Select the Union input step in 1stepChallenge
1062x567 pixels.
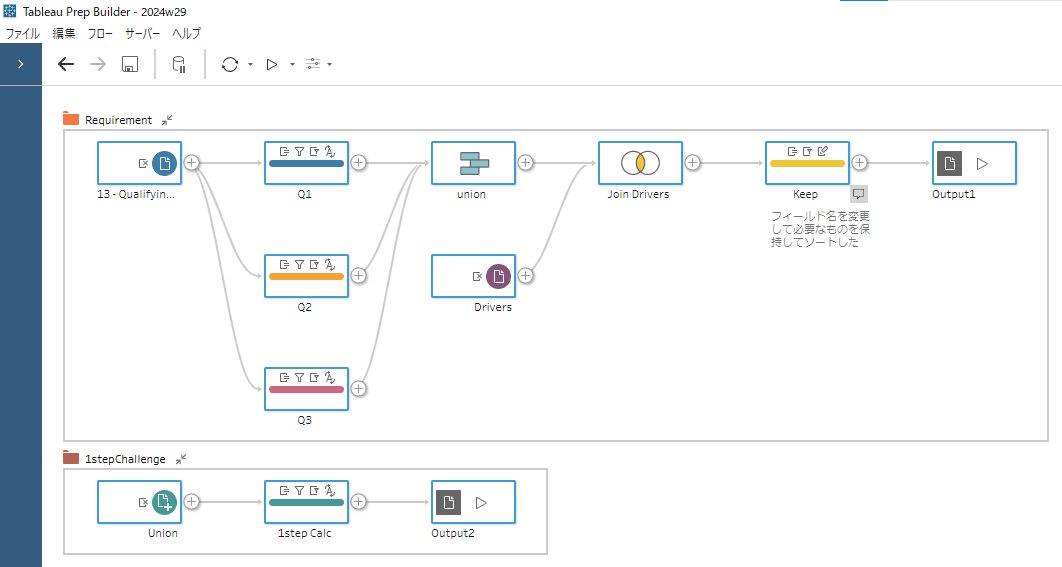[140, 502]
